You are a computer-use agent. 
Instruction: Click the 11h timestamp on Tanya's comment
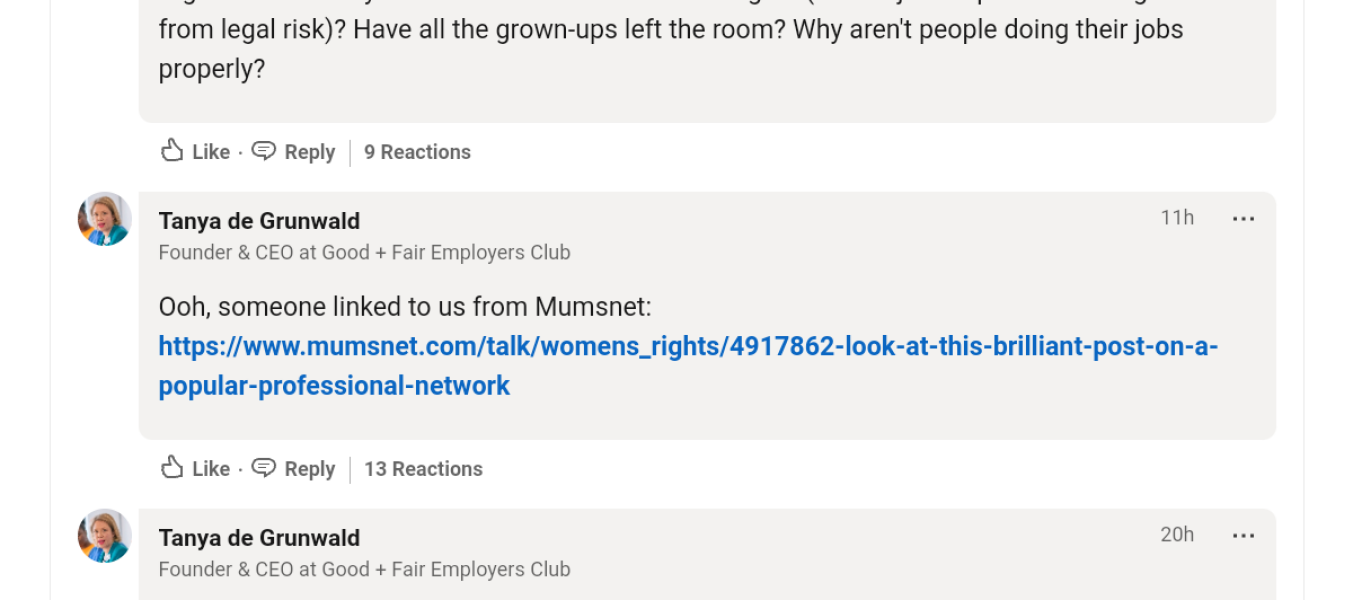(1177, 217)
